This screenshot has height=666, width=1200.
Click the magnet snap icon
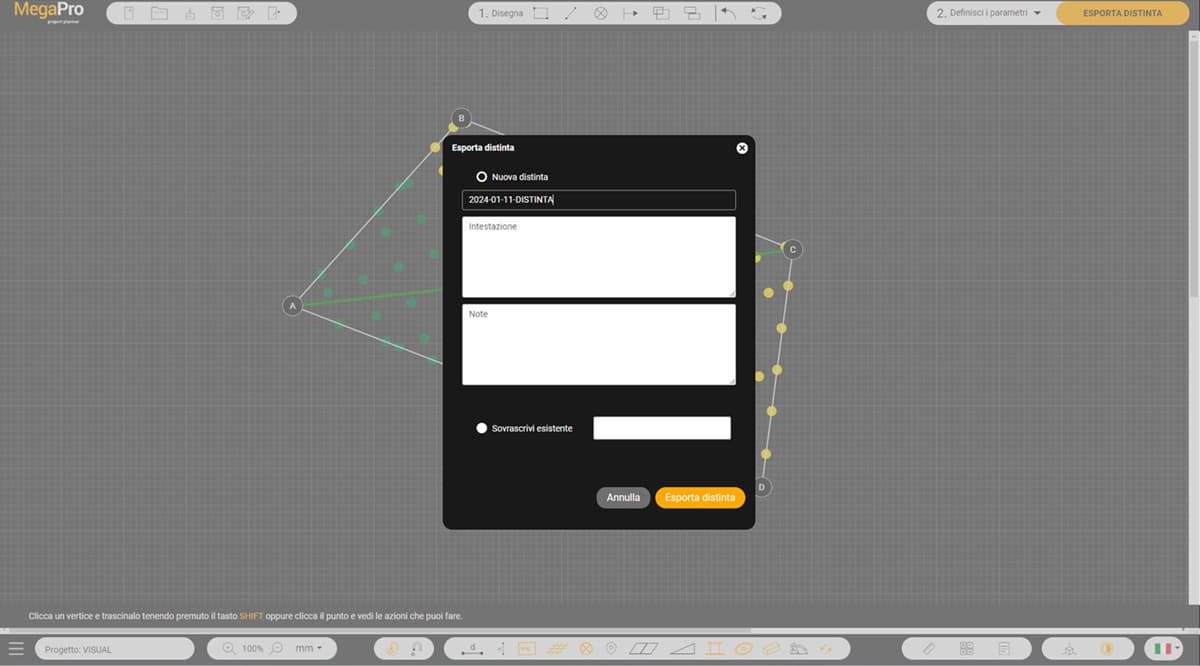click(x=416, y=649)
